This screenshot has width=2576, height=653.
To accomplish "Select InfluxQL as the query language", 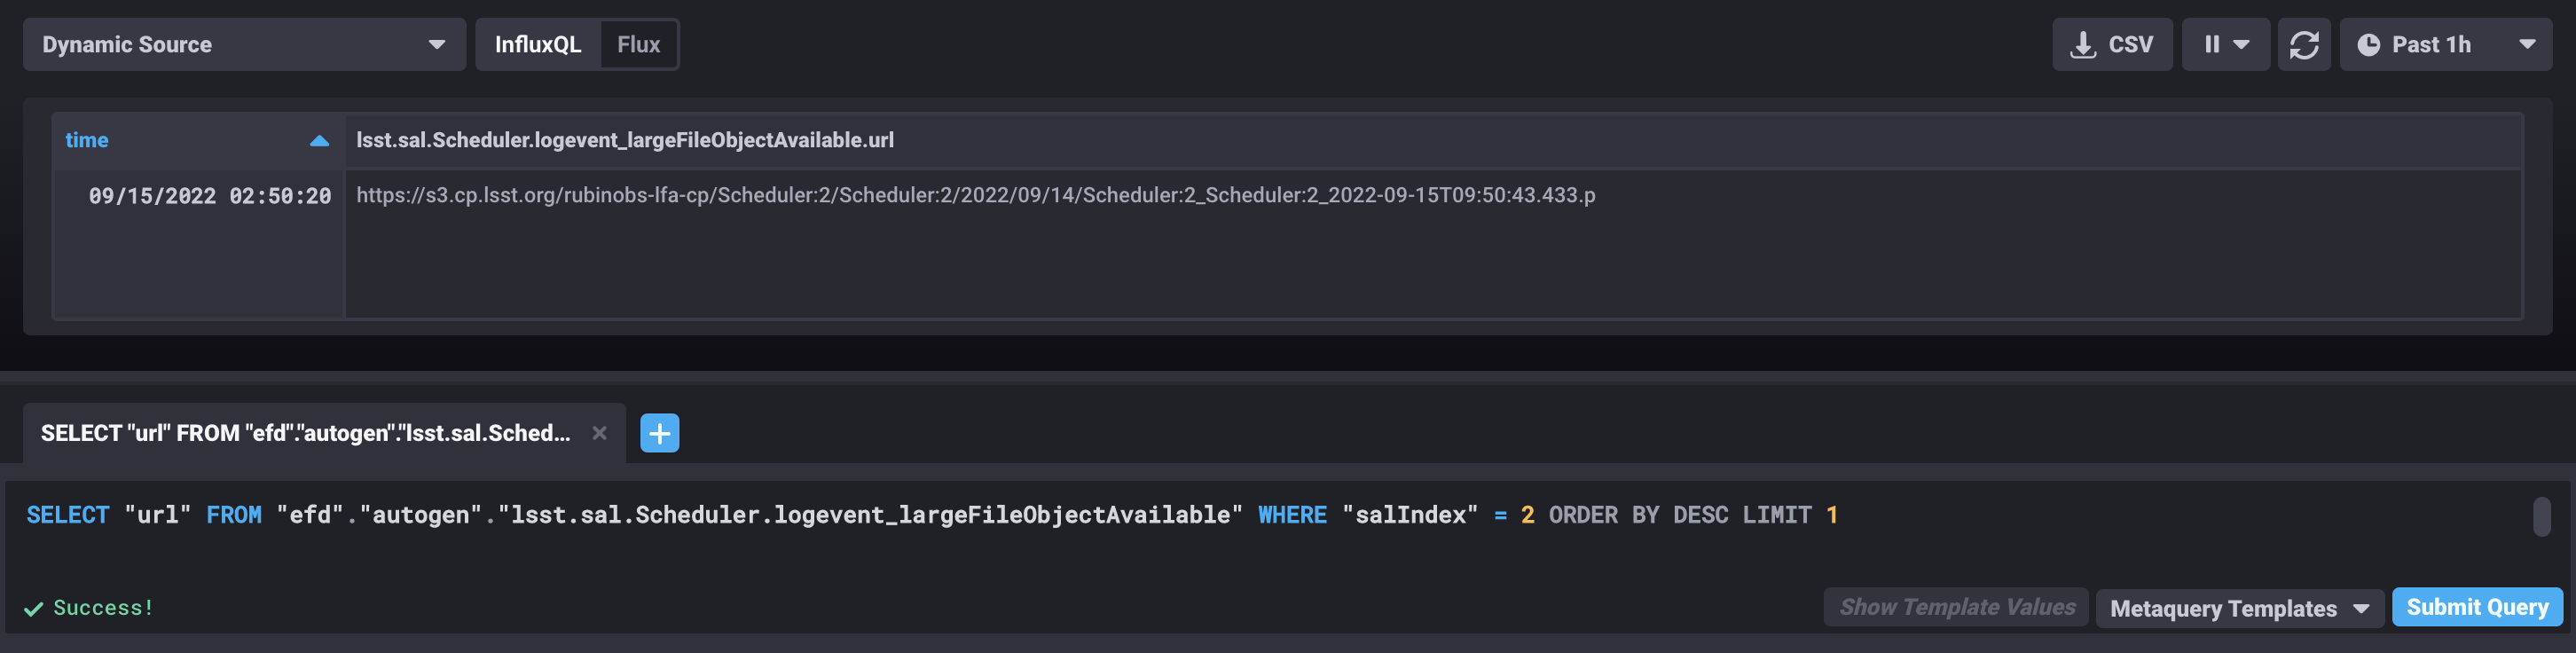I will (x=541, y=44).
